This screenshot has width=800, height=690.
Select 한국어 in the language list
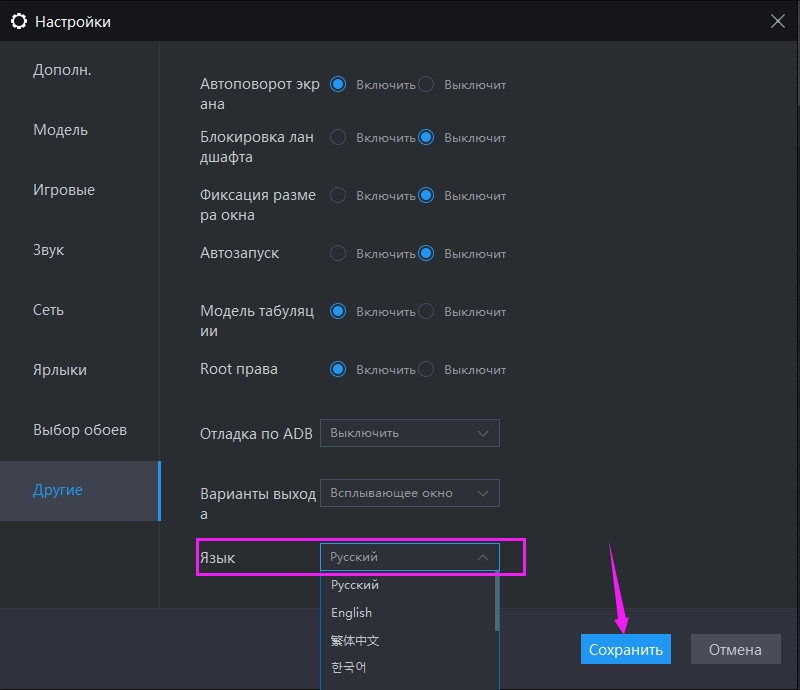(349, 667)
